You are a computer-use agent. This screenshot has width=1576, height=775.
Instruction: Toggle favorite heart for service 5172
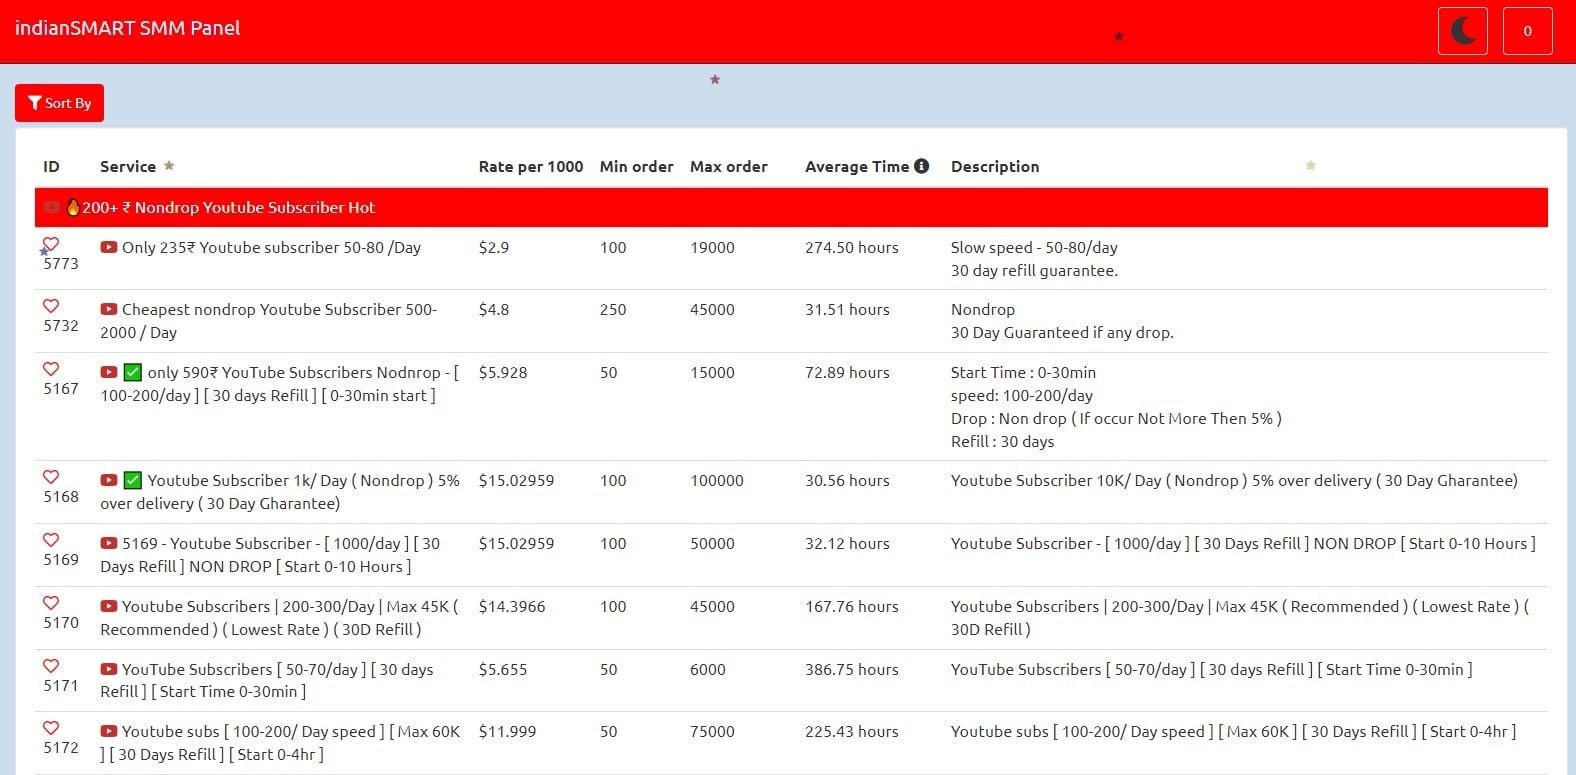point(51,728)
